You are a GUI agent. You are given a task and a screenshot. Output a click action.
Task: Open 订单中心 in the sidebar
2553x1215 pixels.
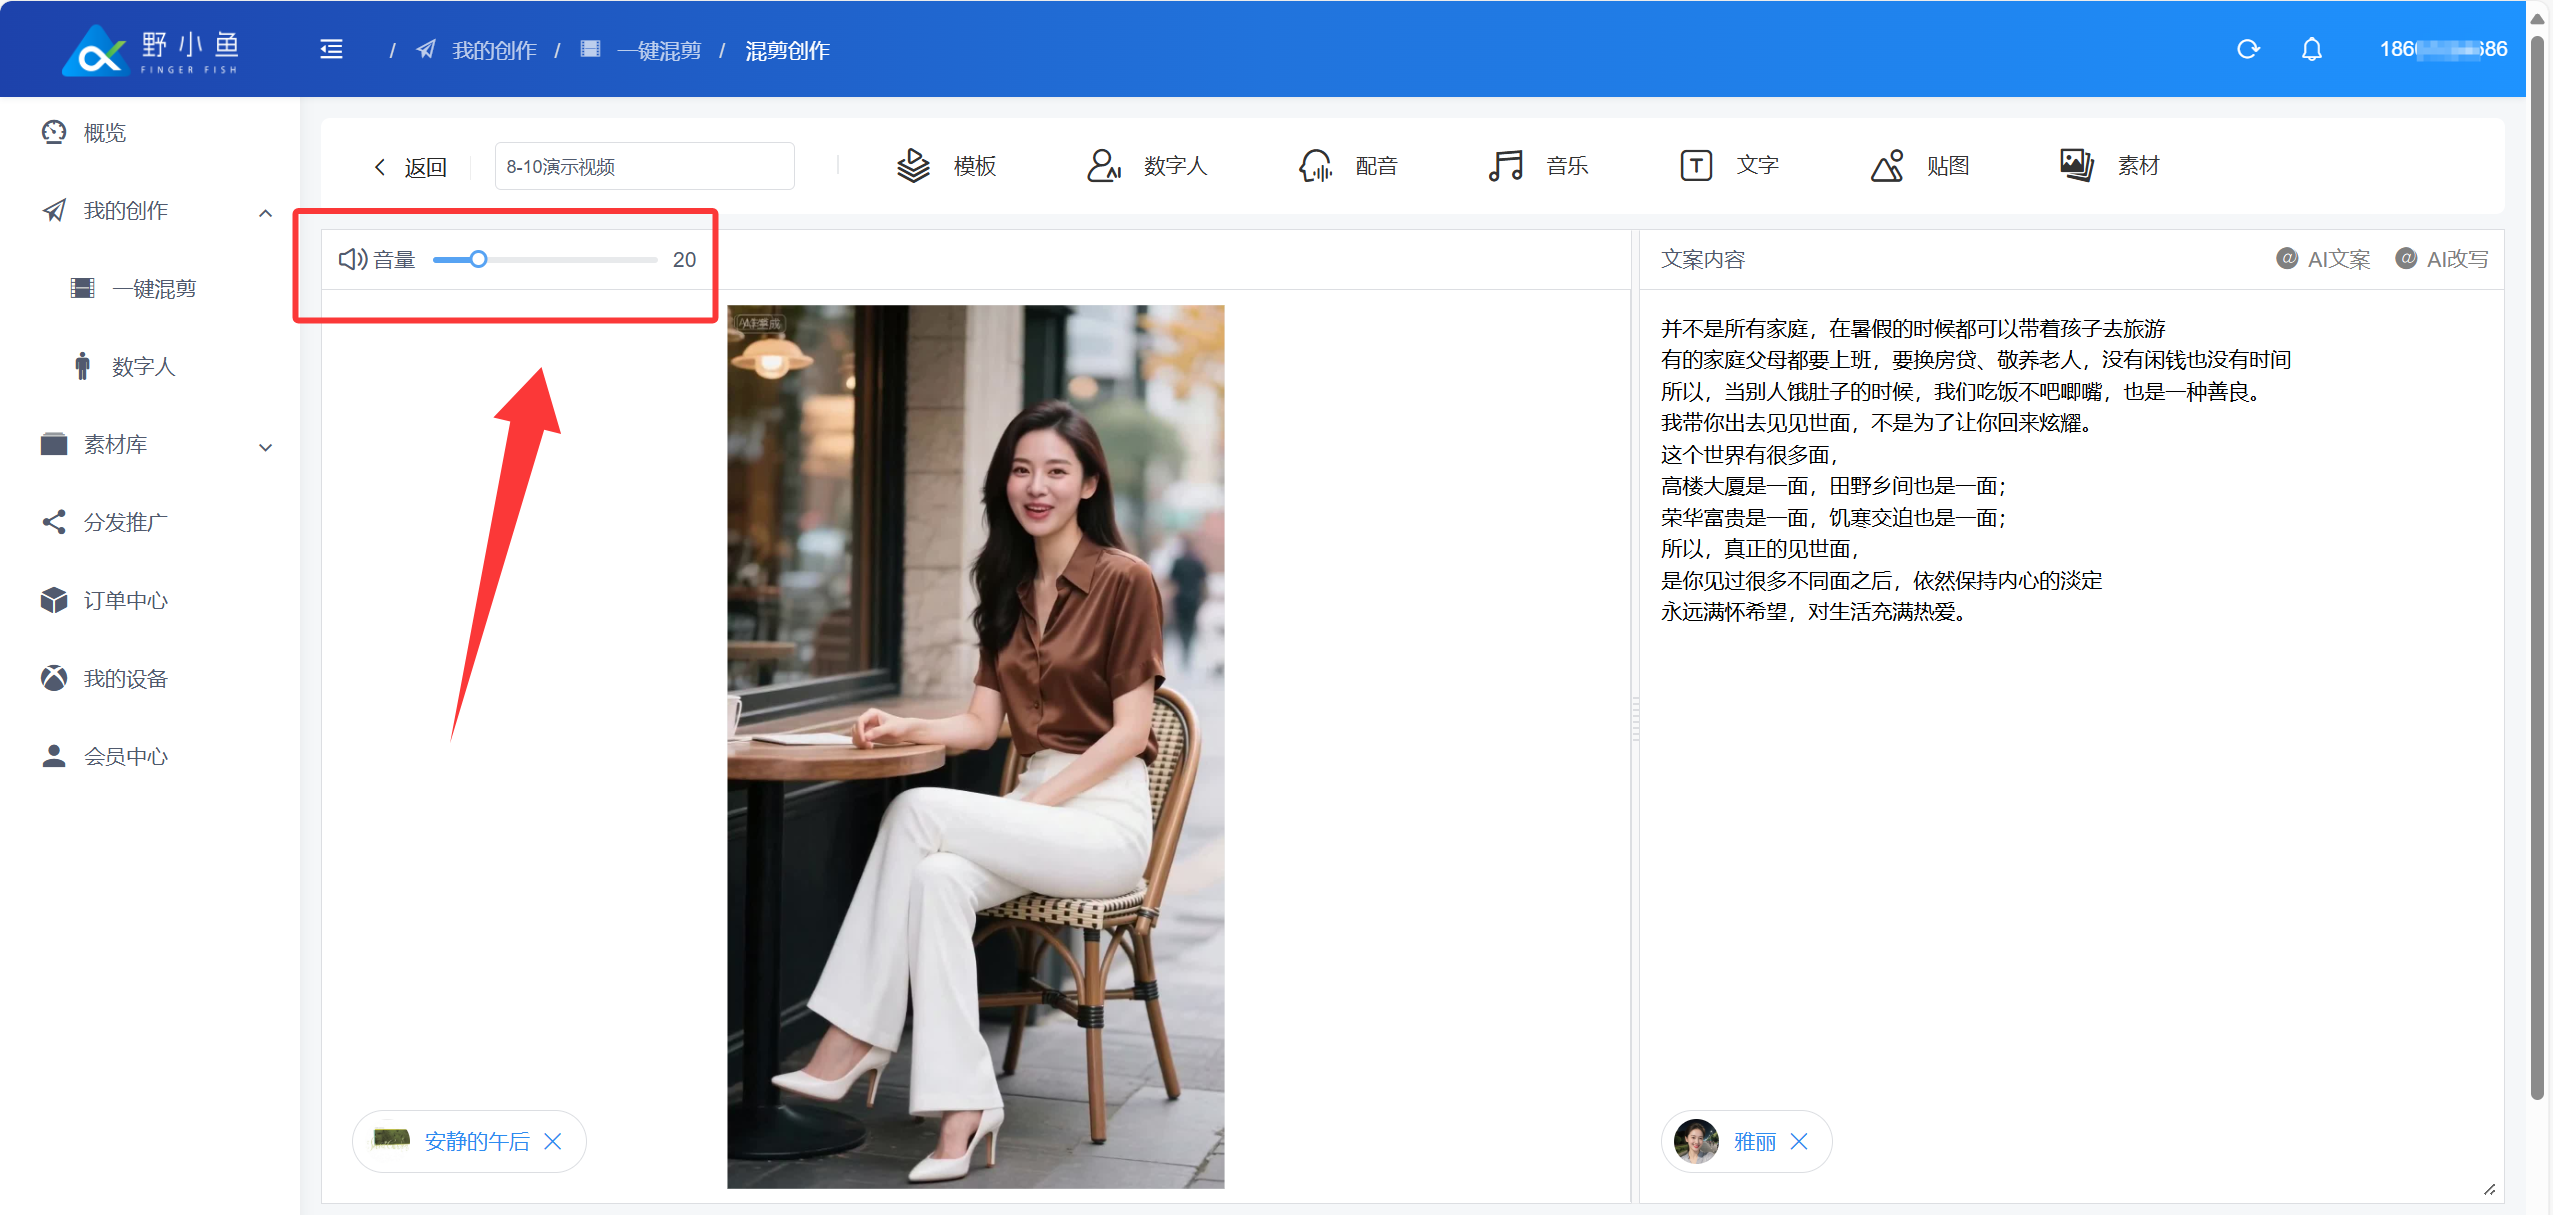pos(125,600)
